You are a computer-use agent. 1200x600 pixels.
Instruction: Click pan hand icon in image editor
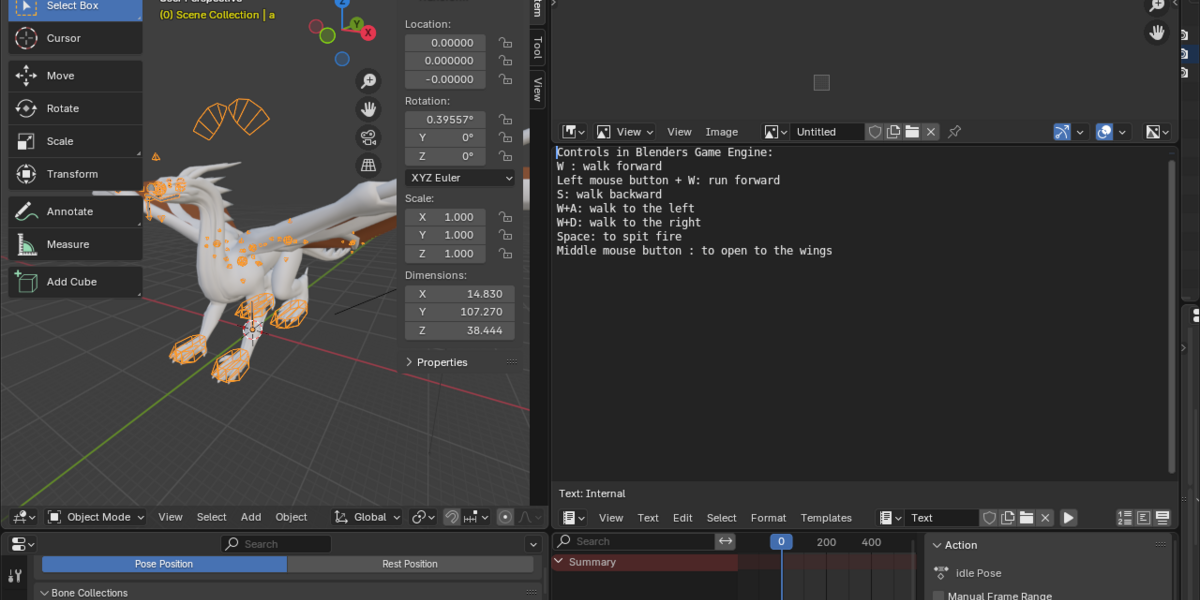1157,33
